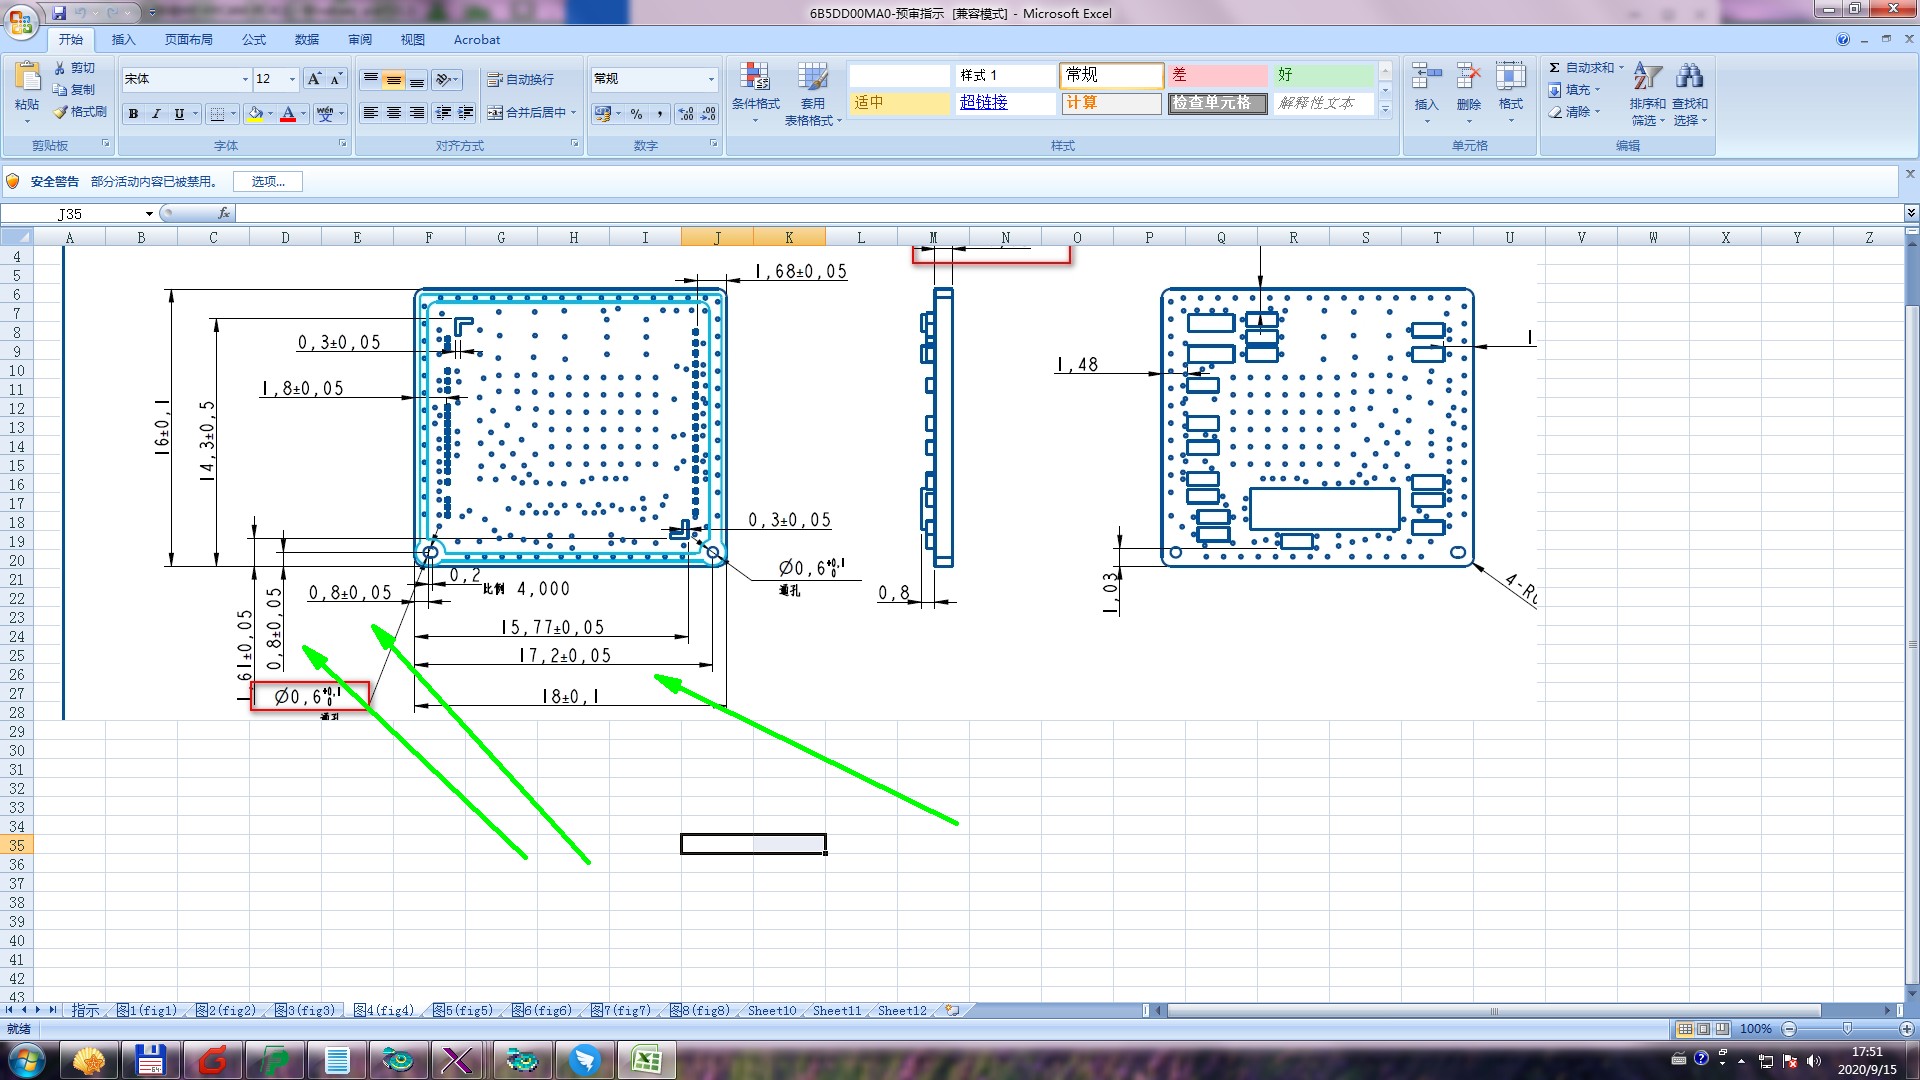
Task: Toggle Italic formatting
Action: (x=156, y=114)
